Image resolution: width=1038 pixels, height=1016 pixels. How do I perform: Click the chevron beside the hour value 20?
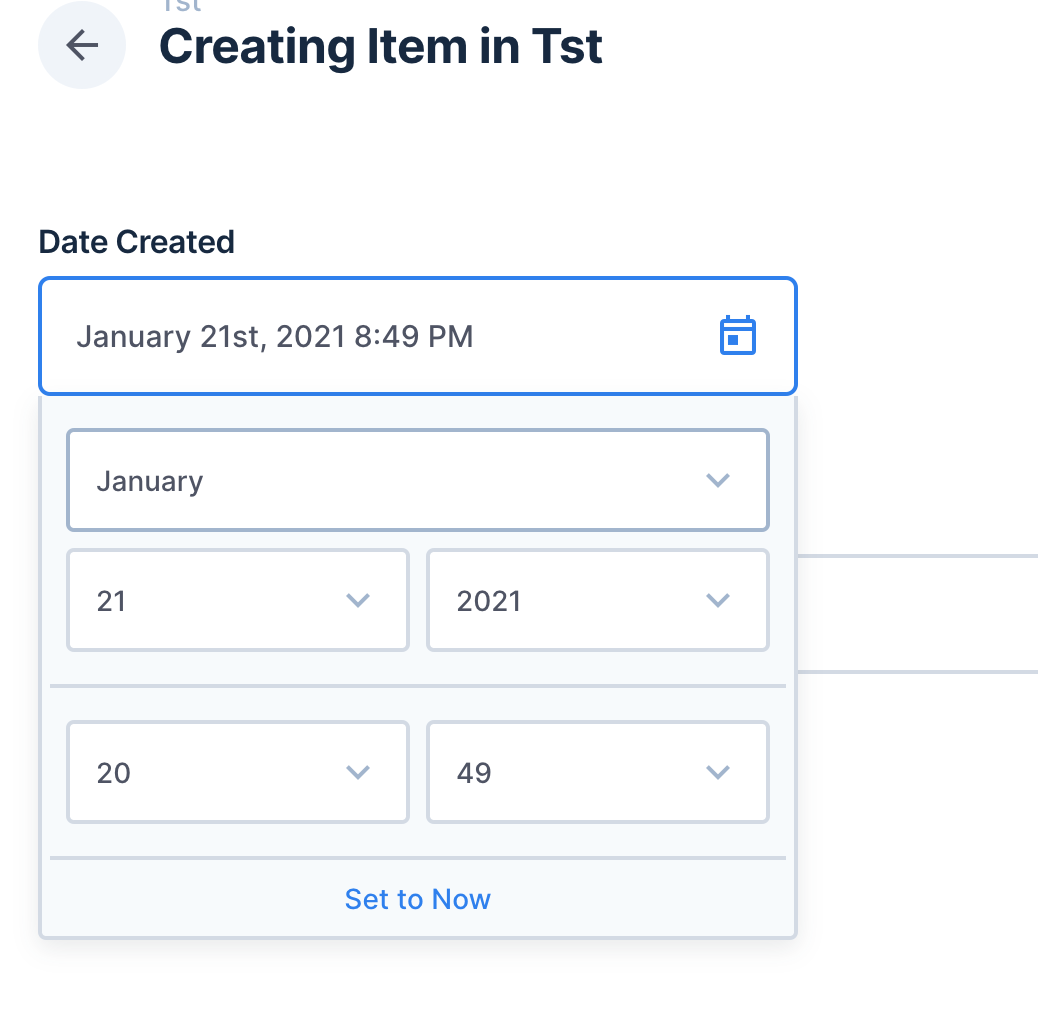point(357,772)
